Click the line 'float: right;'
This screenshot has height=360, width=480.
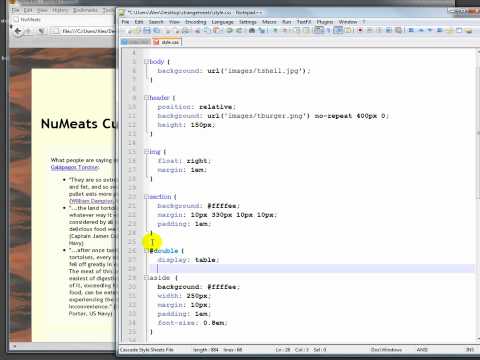click(x=184, y=161)
